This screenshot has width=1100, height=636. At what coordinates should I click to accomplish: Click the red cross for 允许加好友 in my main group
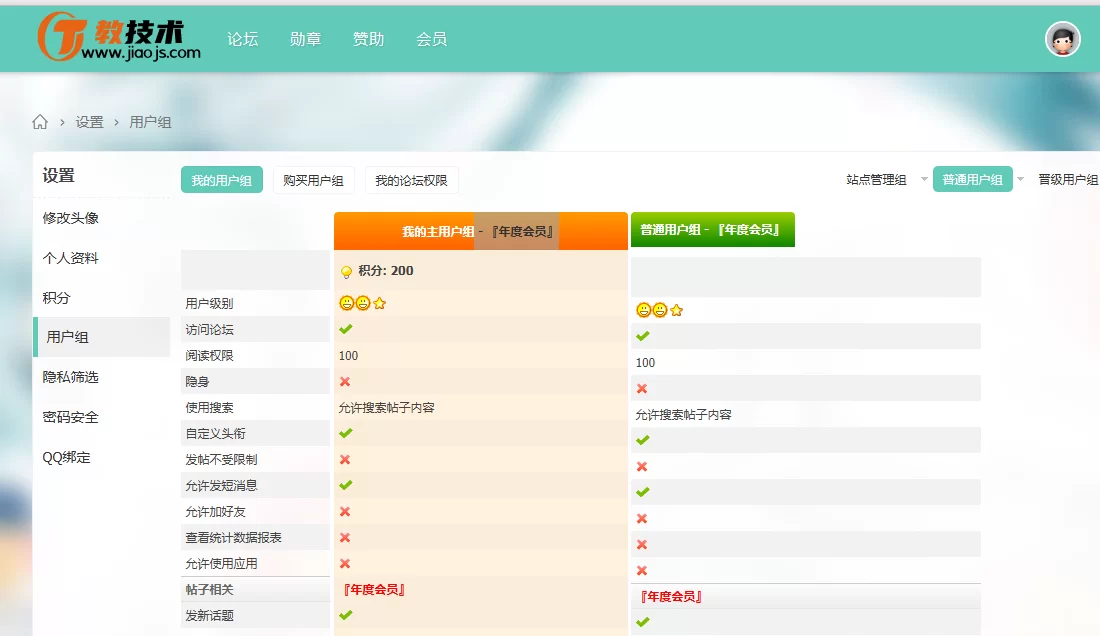(x=344, y=511)
